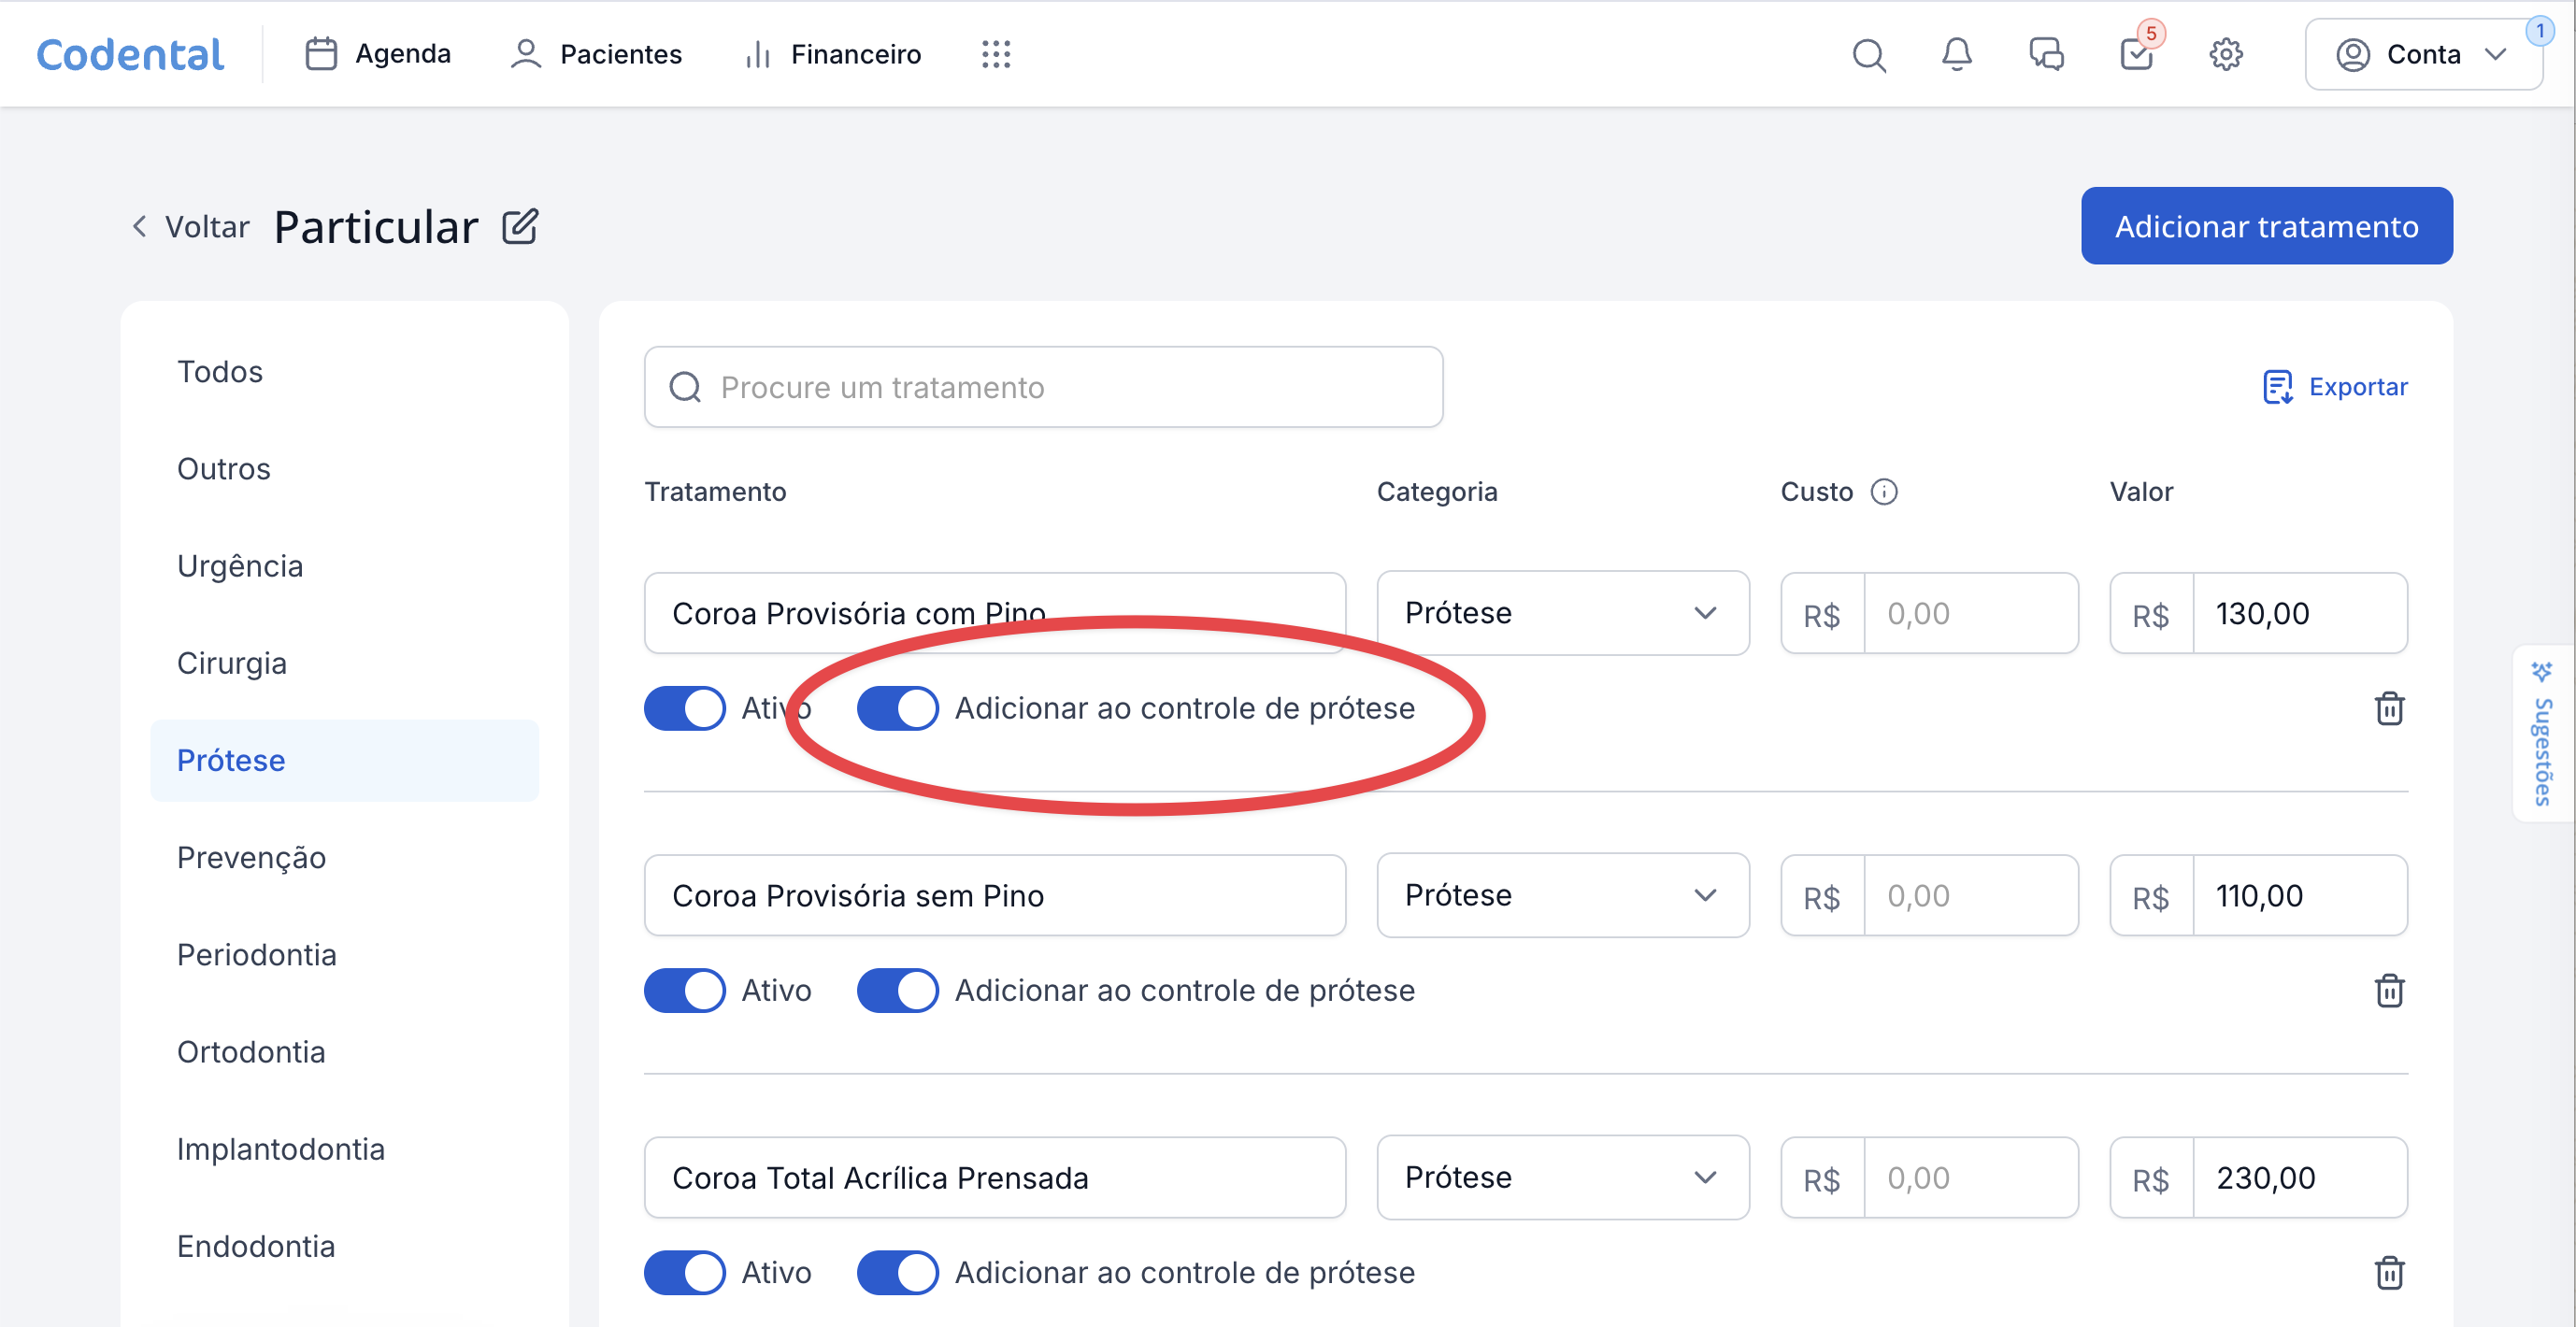Expand the Conta account dropdown
This screenshot has width=2576, height=1327.
coord(2423,55)
